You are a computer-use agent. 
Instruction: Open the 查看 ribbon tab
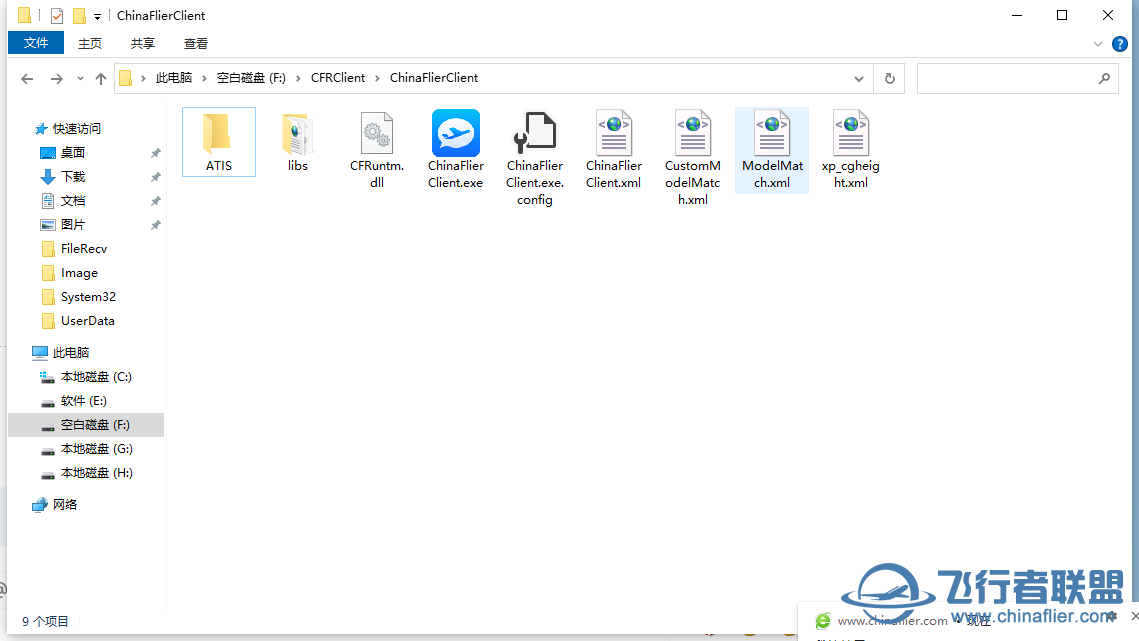click(x=195, y=44)
